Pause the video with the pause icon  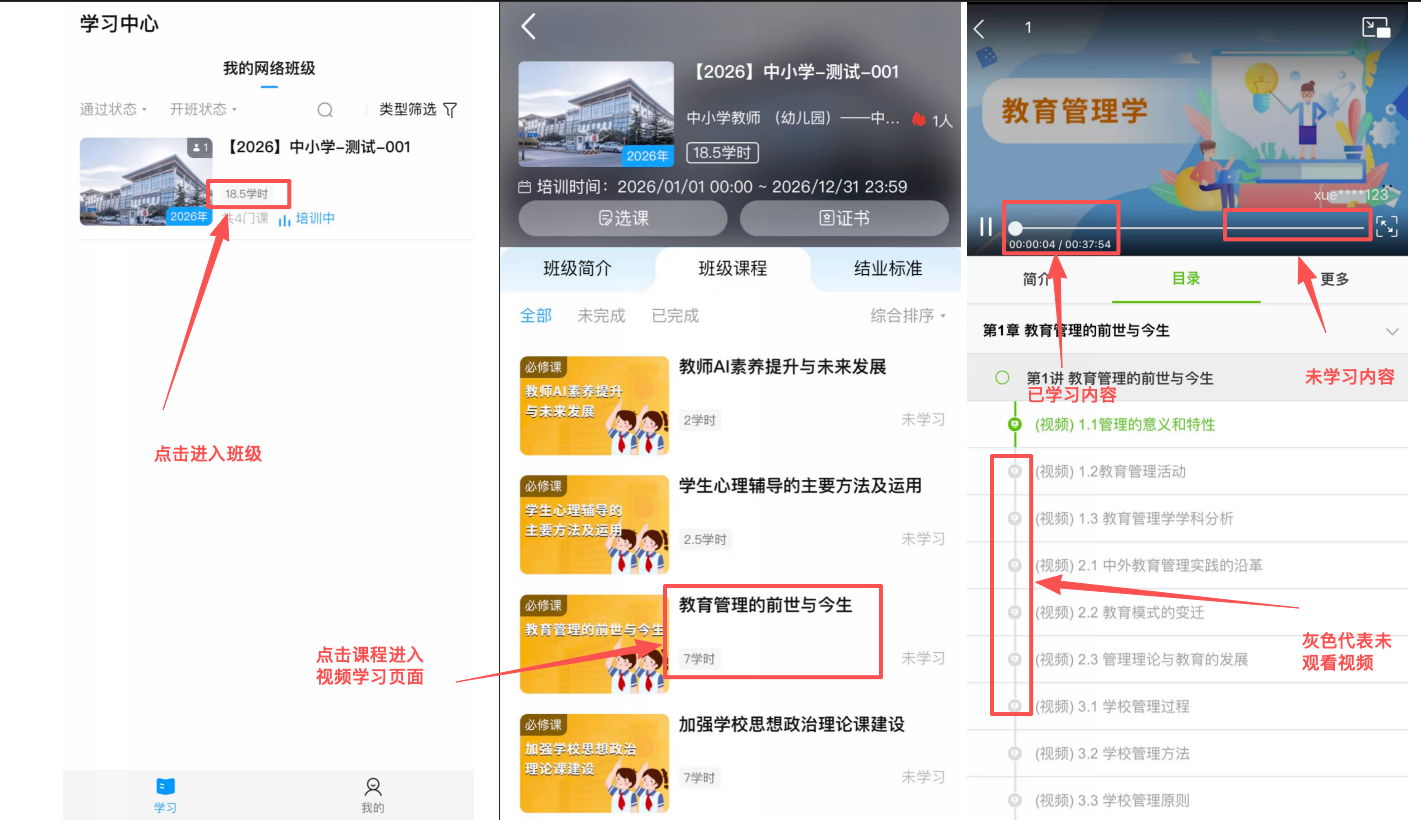coord(986,227)
